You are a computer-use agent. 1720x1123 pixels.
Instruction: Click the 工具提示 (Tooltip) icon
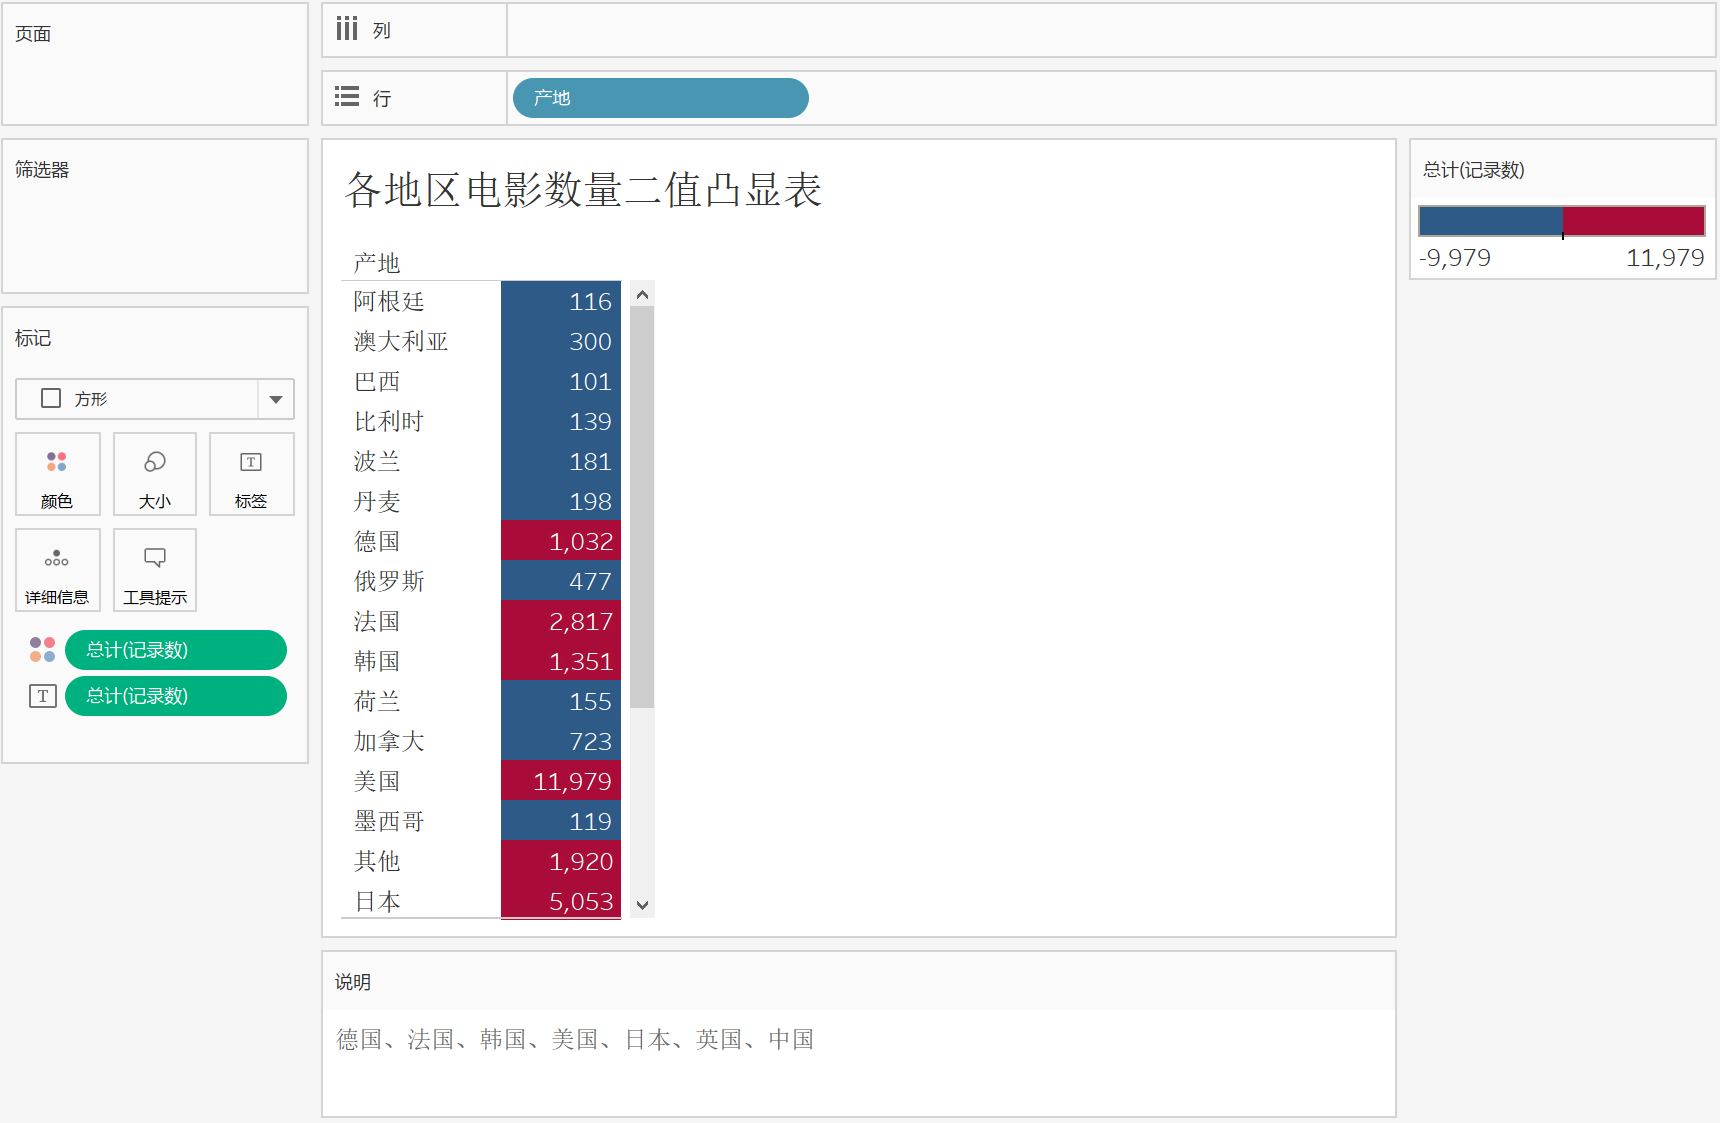tap(154, 570)
